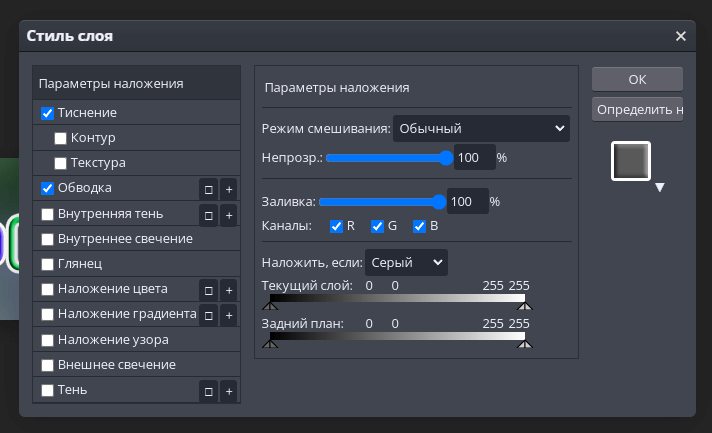Uncheck the Обводка checkbox
The height and width of the screenshot is (433, 712).
47,188
